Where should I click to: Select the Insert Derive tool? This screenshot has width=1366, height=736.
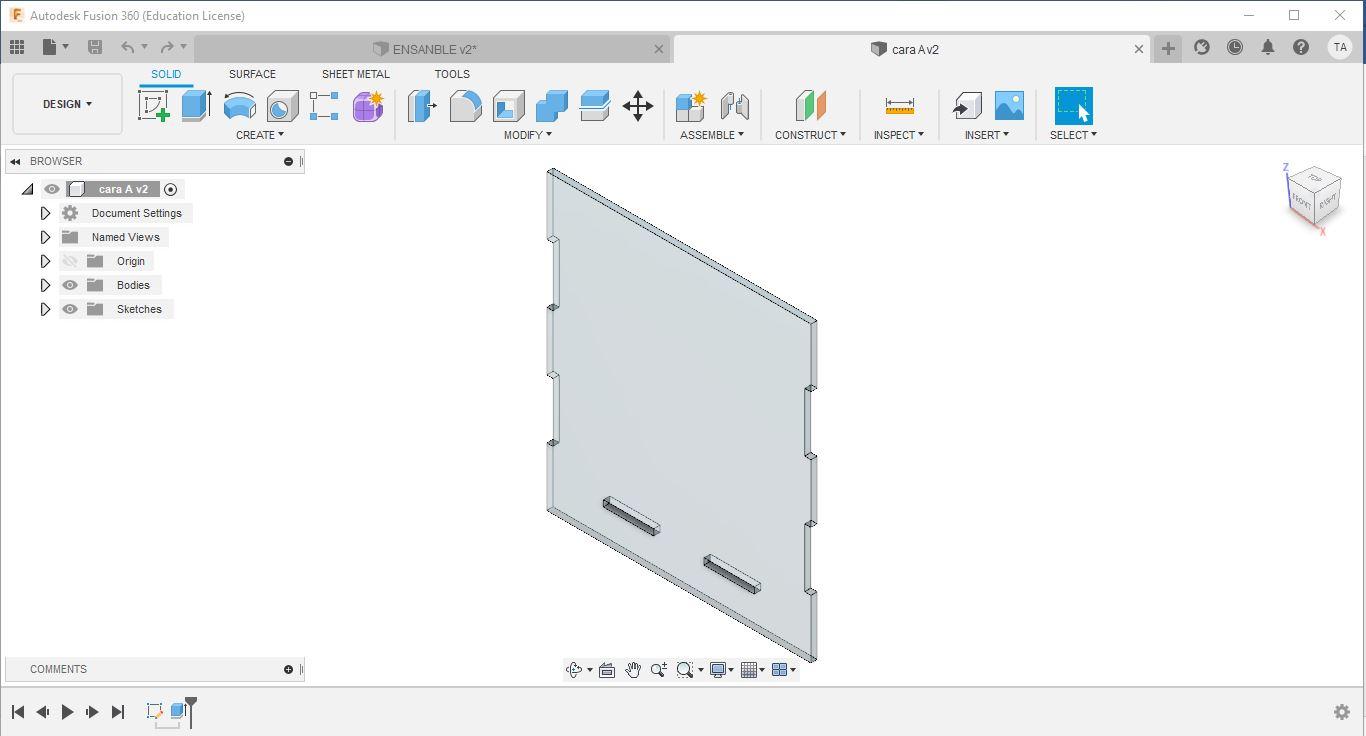(x=966, y=106)
